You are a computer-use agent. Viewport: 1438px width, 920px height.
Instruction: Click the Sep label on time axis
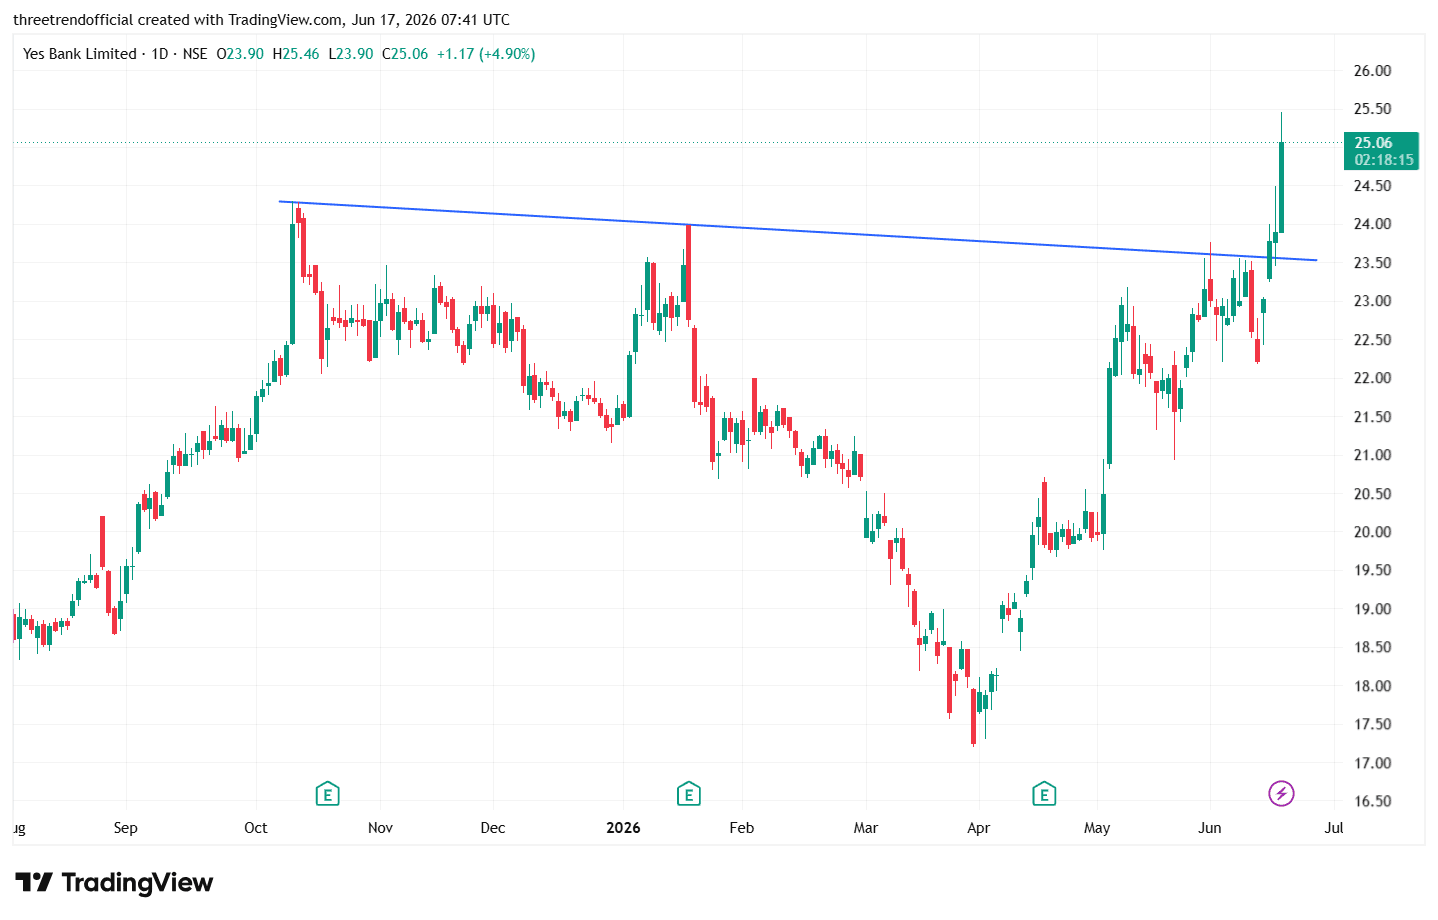point(125,828)
